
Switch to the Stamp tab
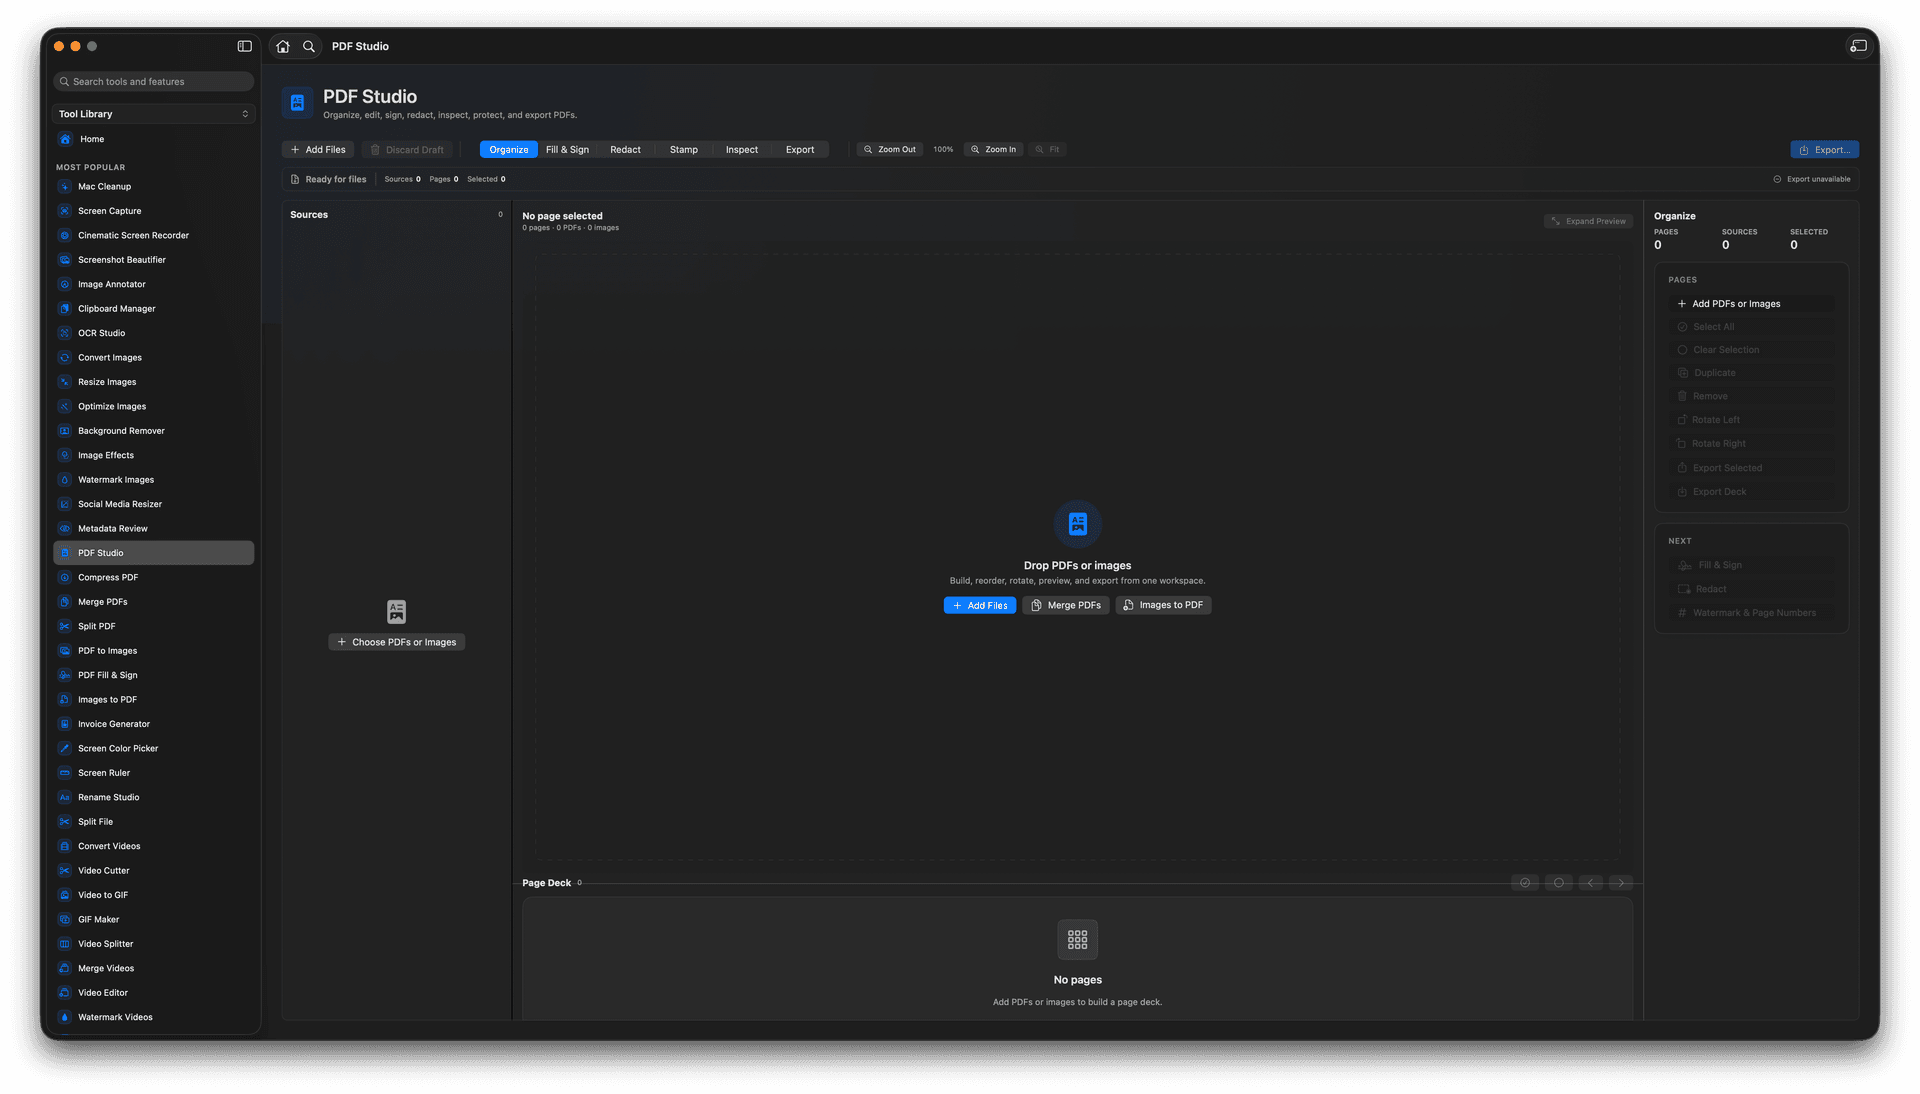coord(684,149)
